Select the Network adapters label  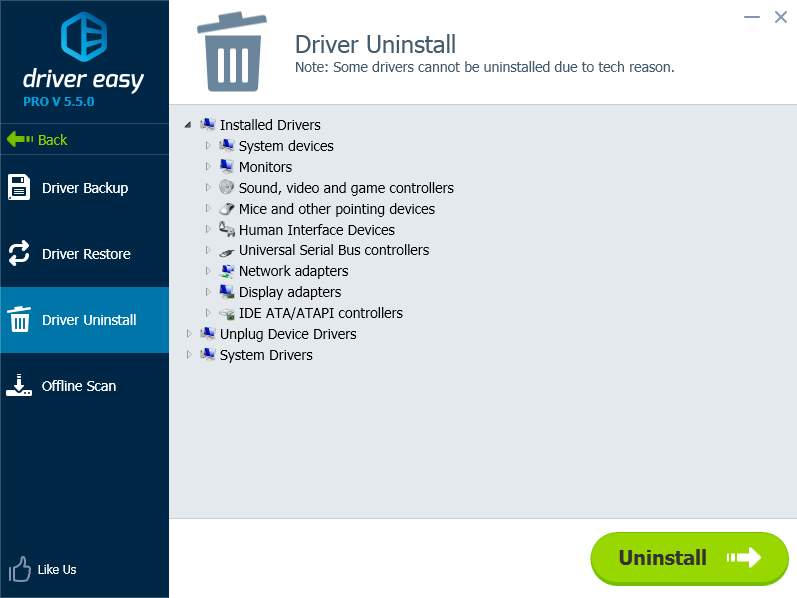[x=293, y=271]
